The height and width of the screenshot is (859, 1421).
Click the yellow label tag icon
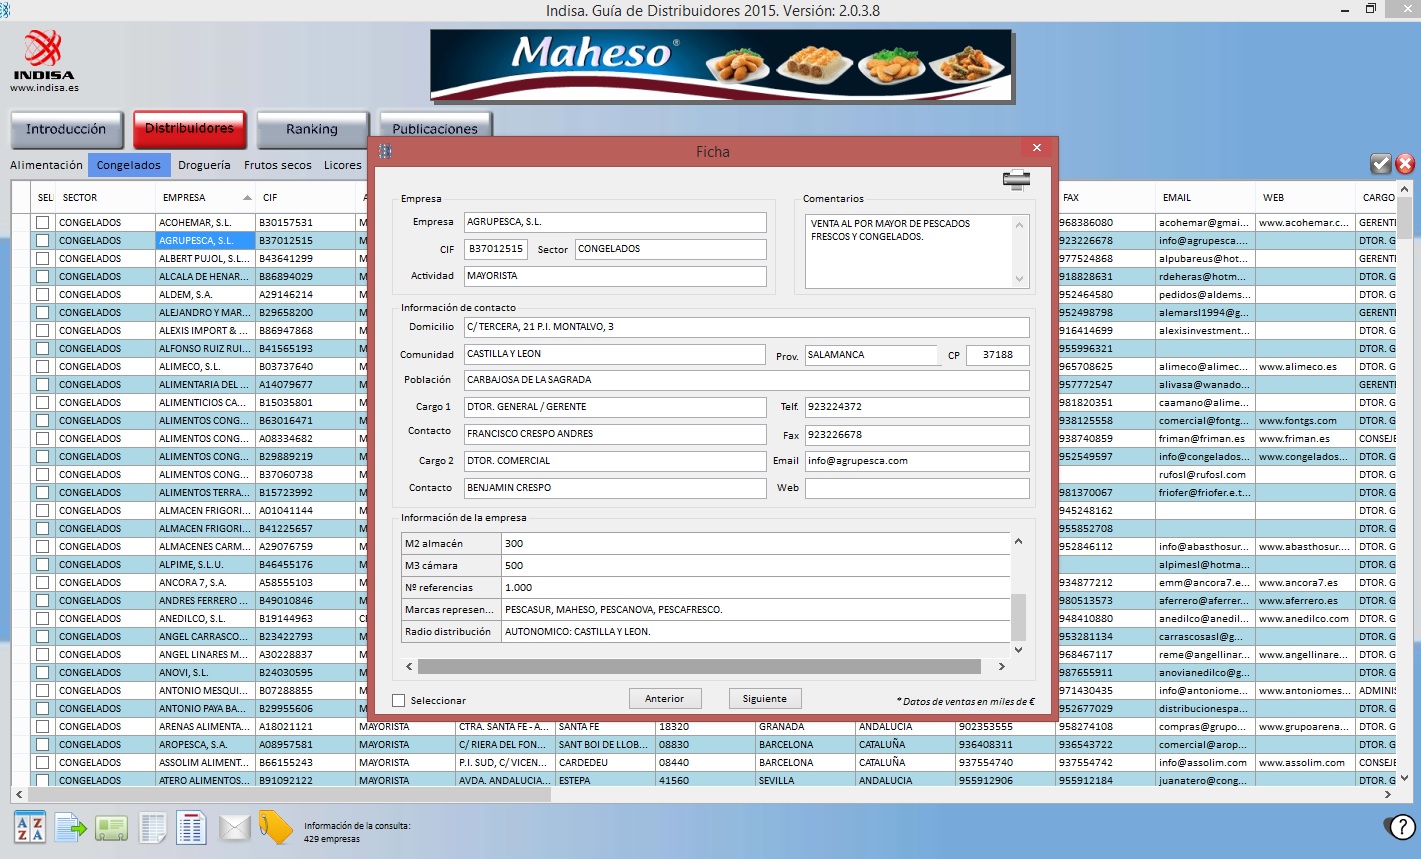(x=275, y=827)
